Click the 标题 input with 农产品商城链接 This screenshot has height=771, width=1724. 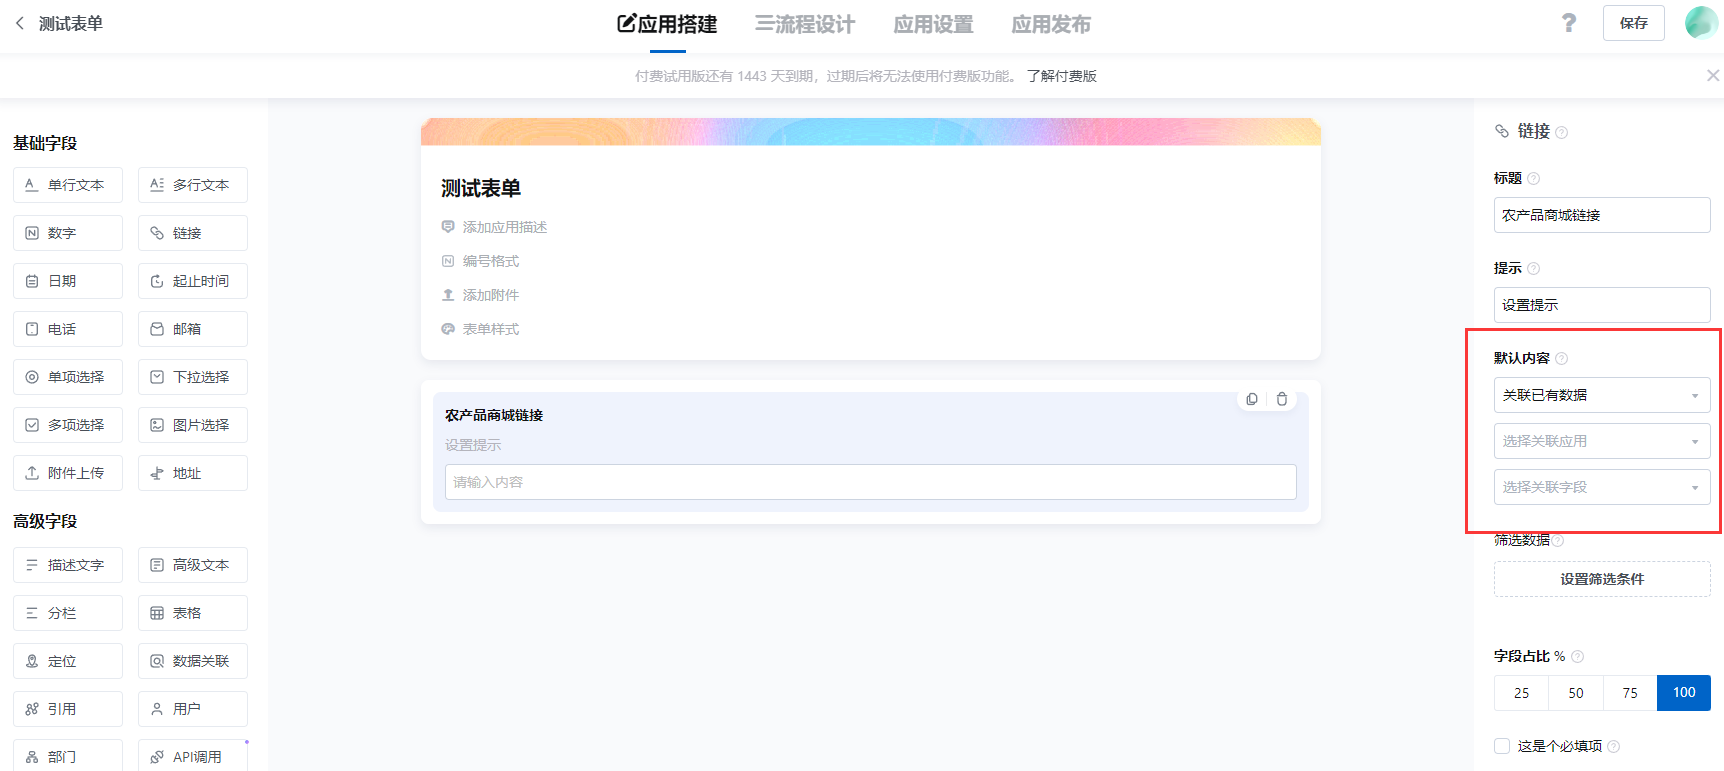click(x=1602, y=215)
